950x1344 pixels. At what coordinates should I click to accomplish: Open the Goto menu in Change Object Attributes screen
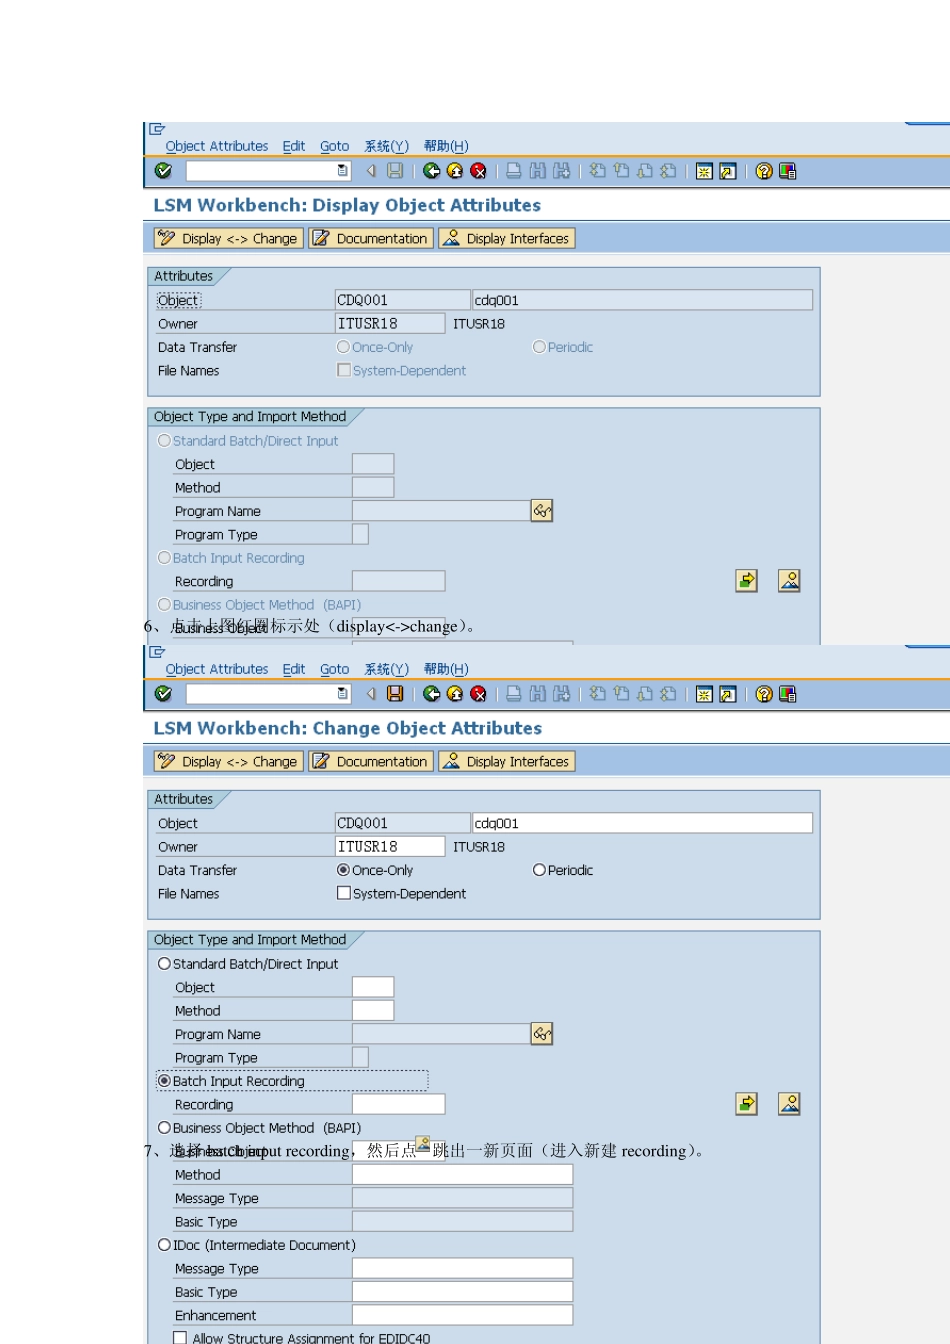point(335,669)
